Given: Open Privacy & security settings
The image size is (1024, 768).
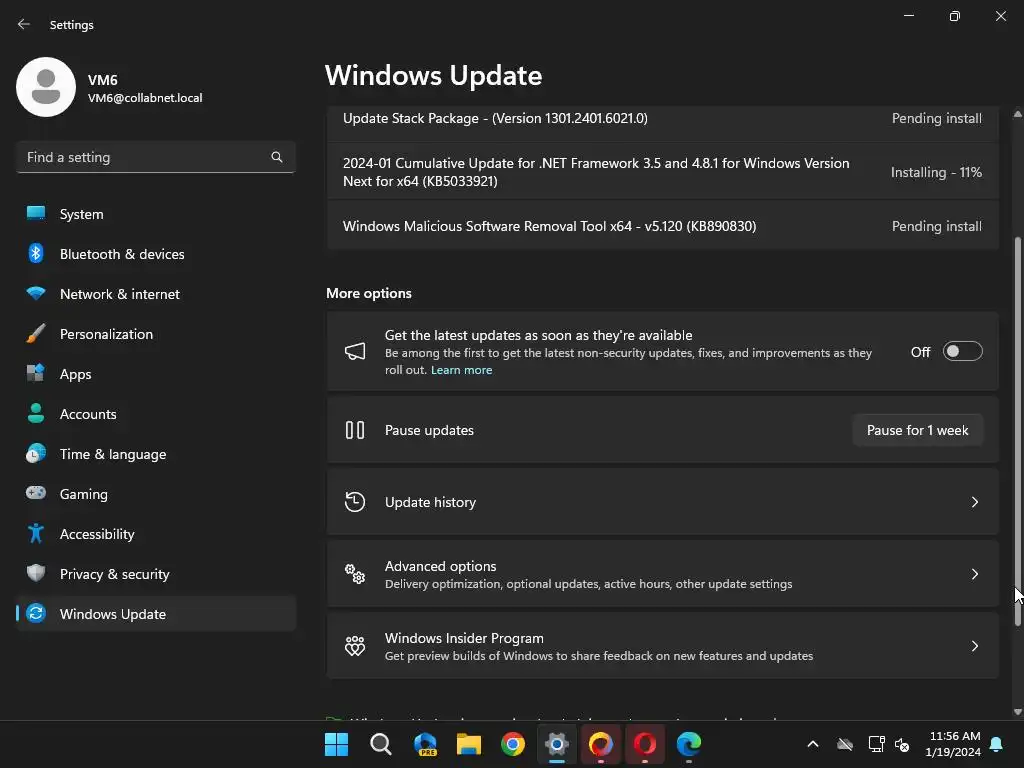Looking at the screenshot, I should [156, 573].
